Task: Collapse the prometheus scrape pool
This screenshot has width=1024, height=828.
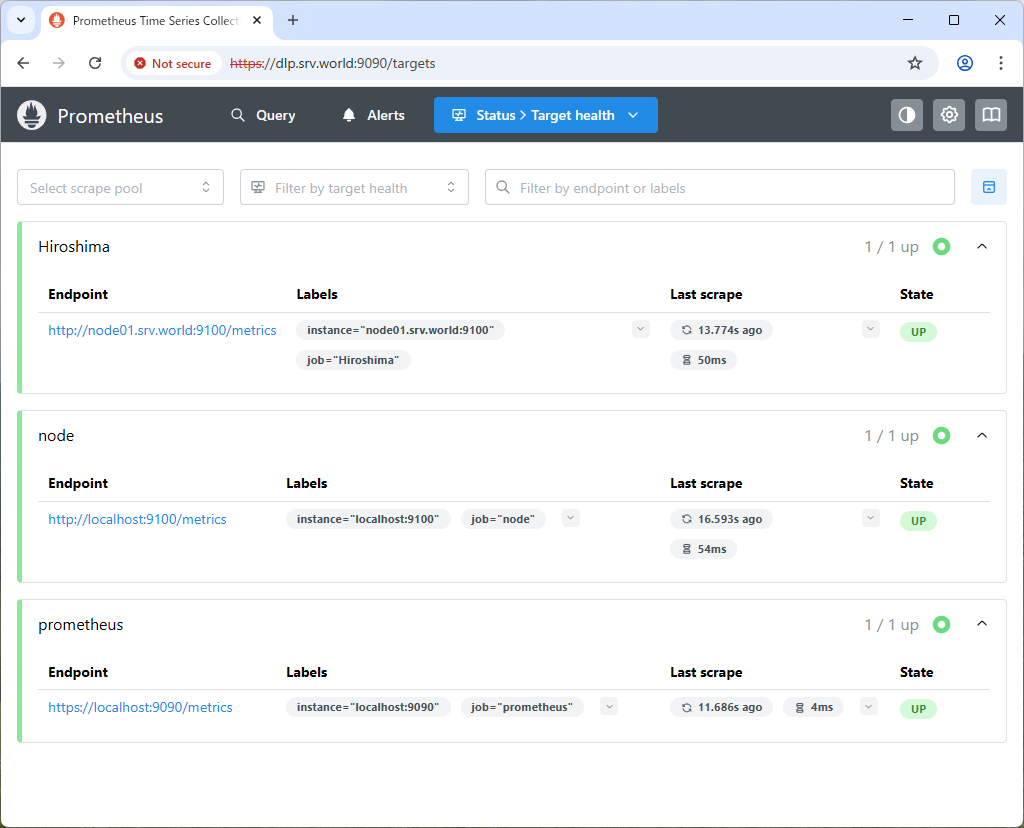Action: [x=982, y=624]
